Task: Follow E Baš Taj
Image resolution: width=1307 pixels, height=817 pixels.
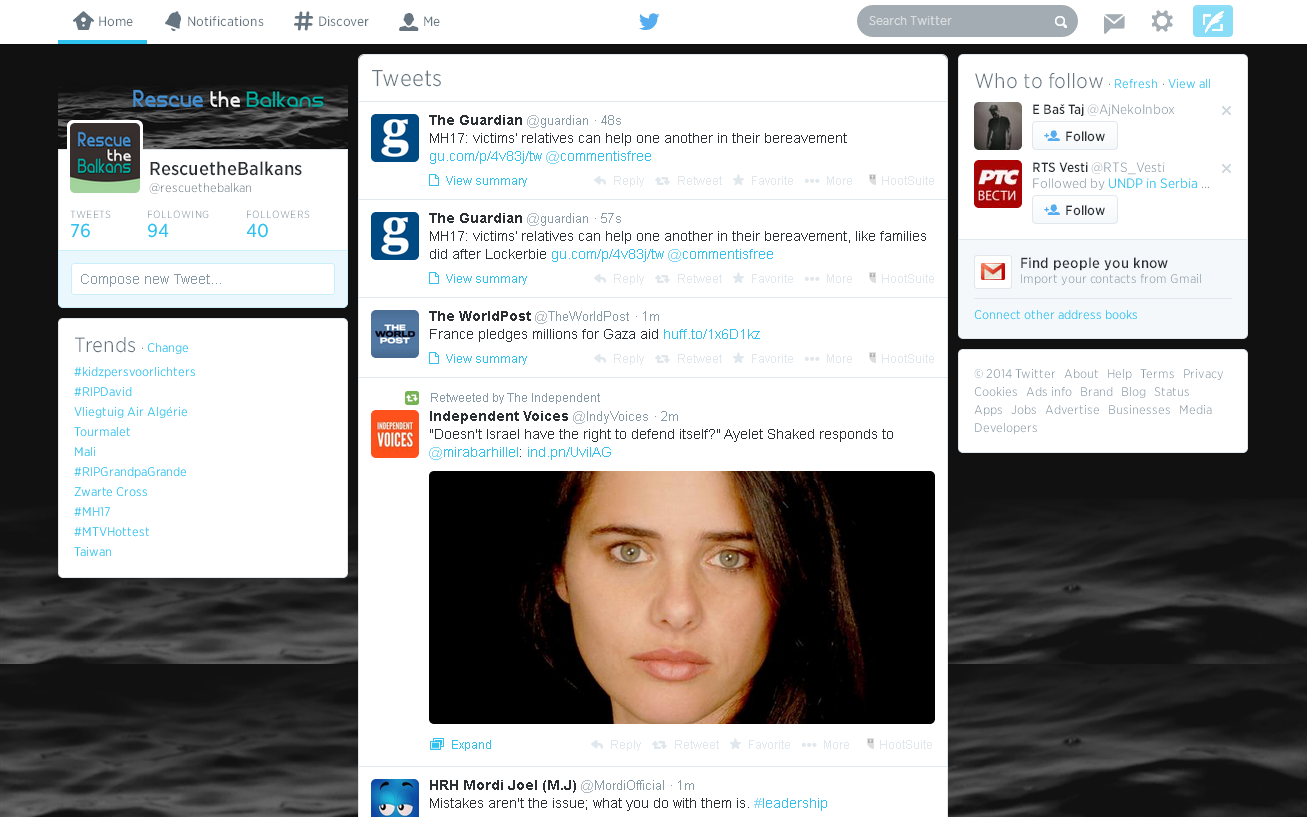Action: (1075, 136)
